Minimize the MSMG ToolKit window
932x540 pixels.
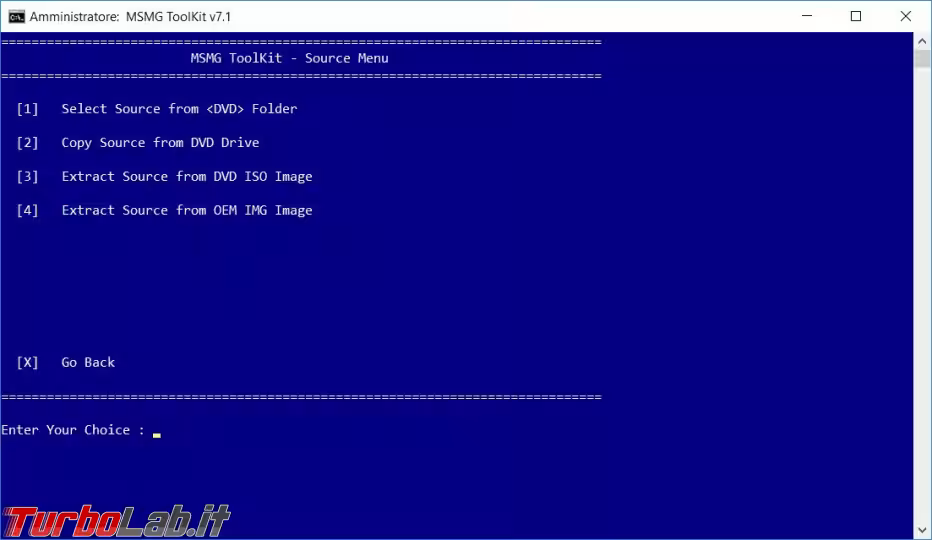[x=807, y=16]
